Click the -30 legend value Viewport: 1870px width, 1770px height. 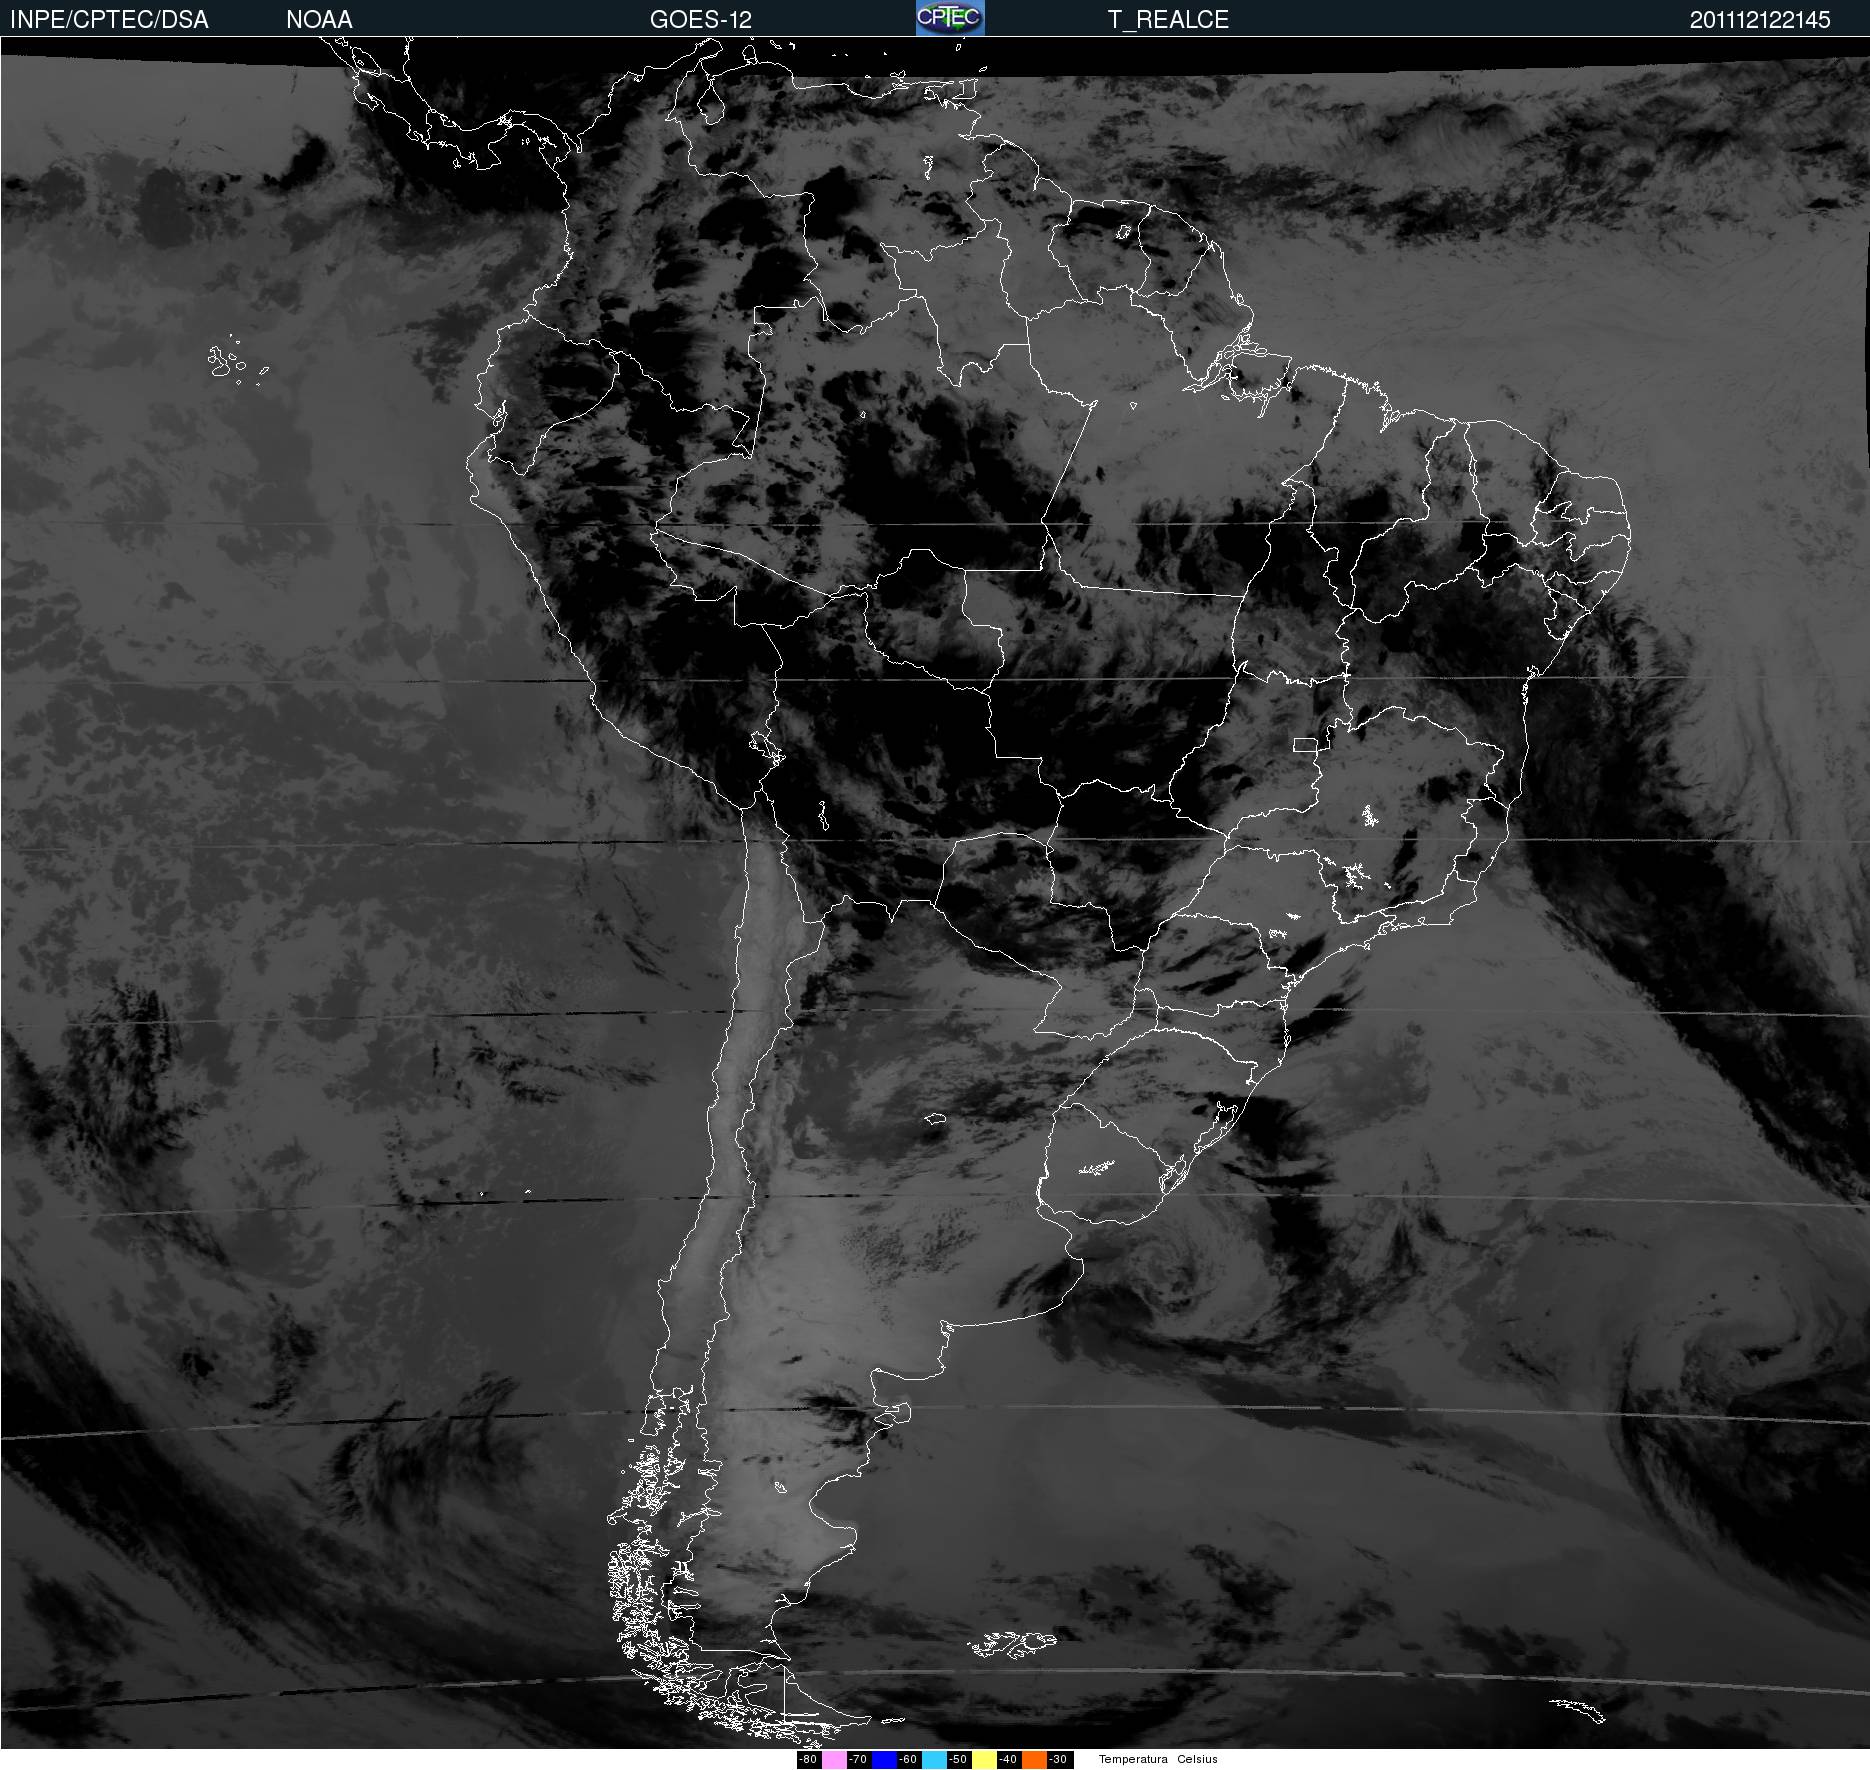click(1058, 1759)
